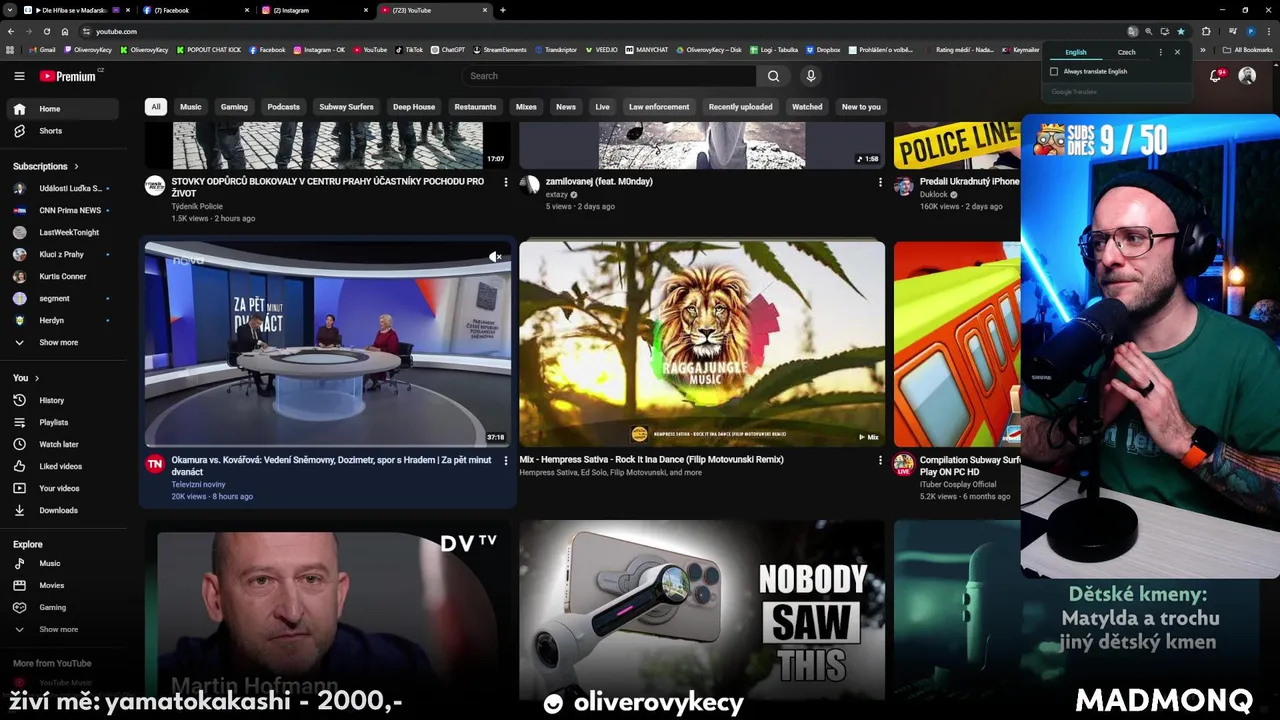Select Czech in translate popup
The width and height of the screenshot is (1280, 720).
[x=1126, y=52]
